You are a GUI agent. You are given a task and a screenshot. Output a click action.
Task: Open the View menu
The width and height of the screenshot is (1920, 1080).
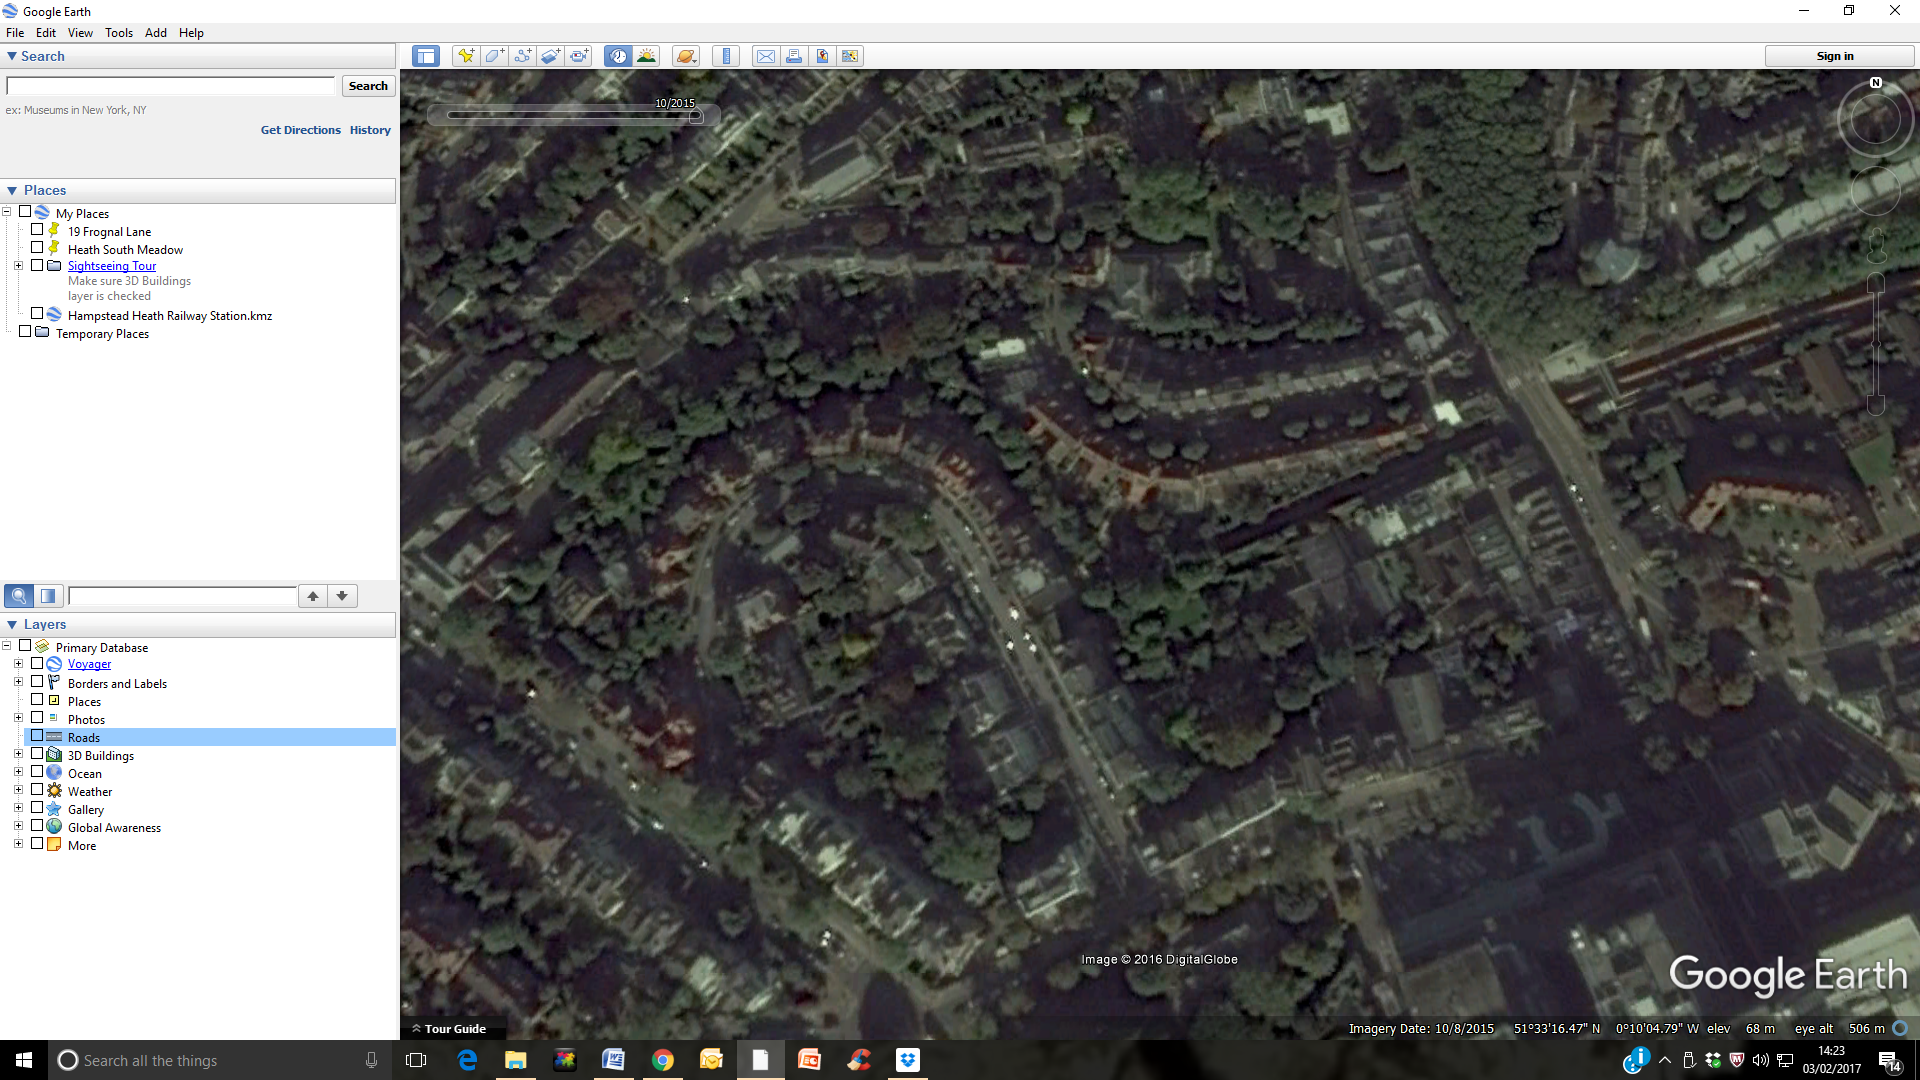click(x=80, y=32)
